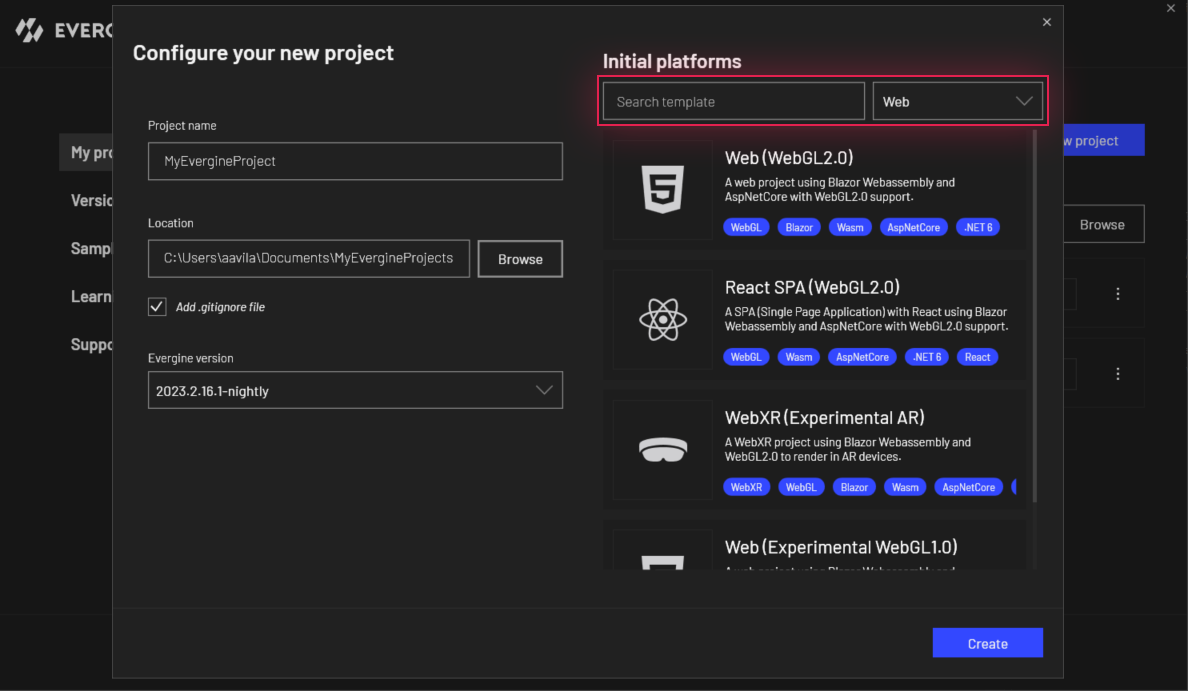This screenshot has width=1188, height=691.
Task: Open the Web platform filter dropdown
Action: click(958, 102)
